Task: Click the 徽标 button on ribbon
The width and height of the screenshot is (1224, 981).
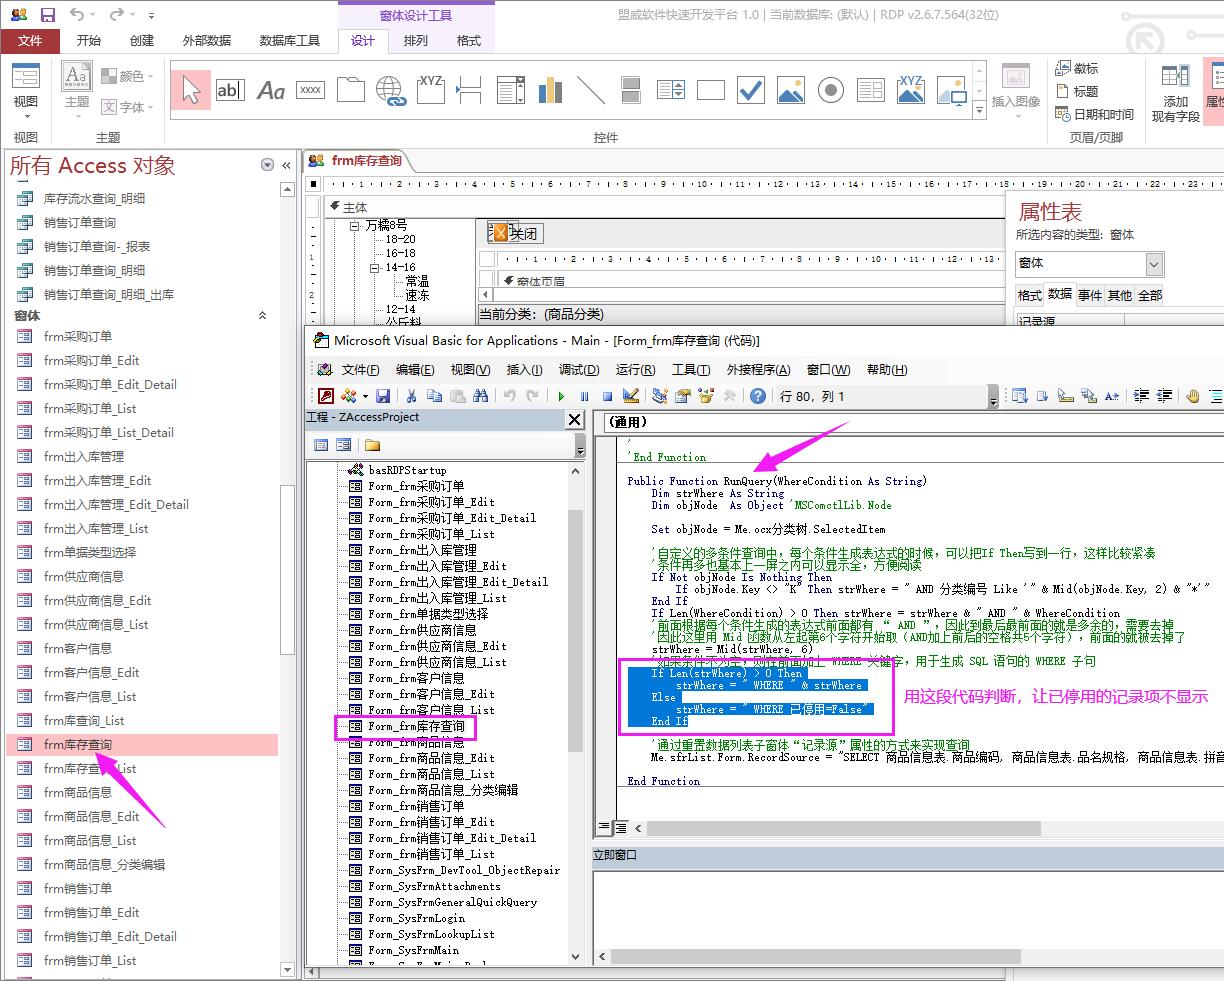Action: (x=1077, y=68)
